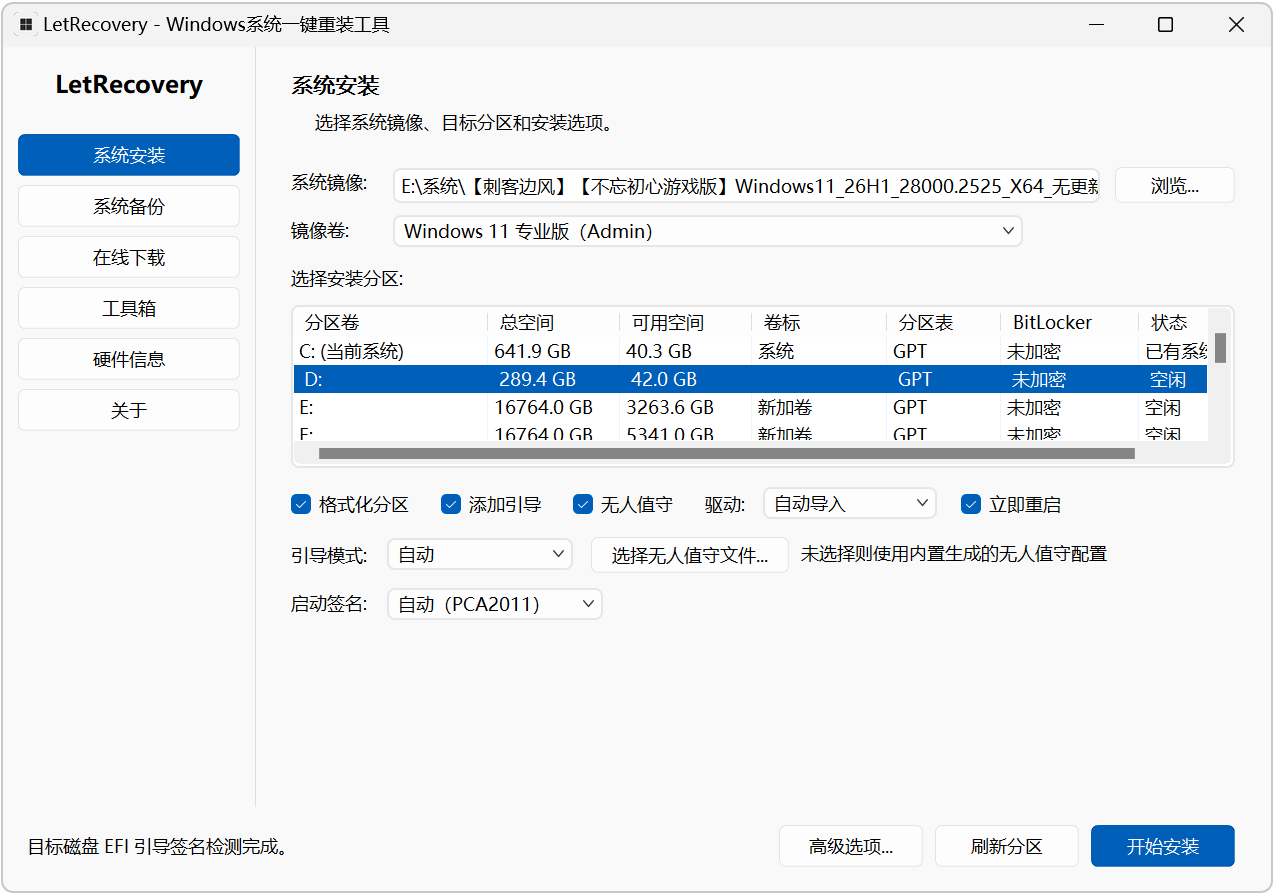This screenshot has height=895, width=1274.
Task: Select the D: partition cell
Action: (391, 379)
